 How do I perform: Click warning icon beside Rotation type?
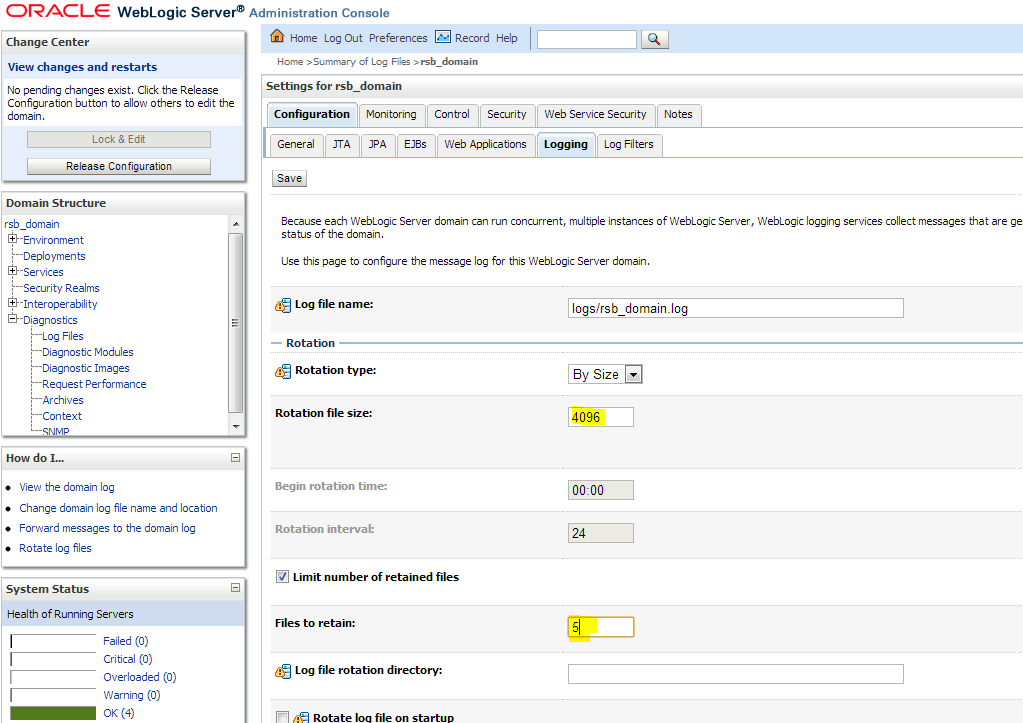(282, 371)
